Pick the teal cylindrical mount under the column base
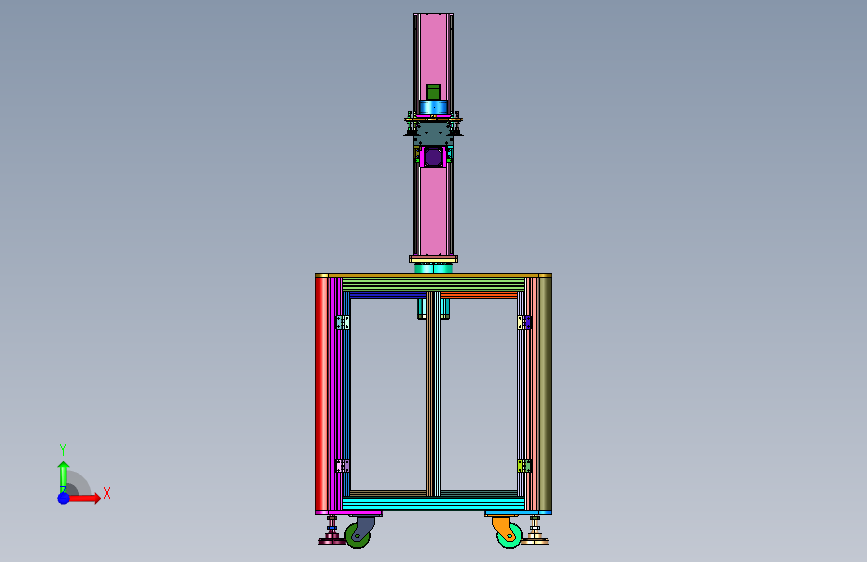867x562 pixels. coord(434,268)
